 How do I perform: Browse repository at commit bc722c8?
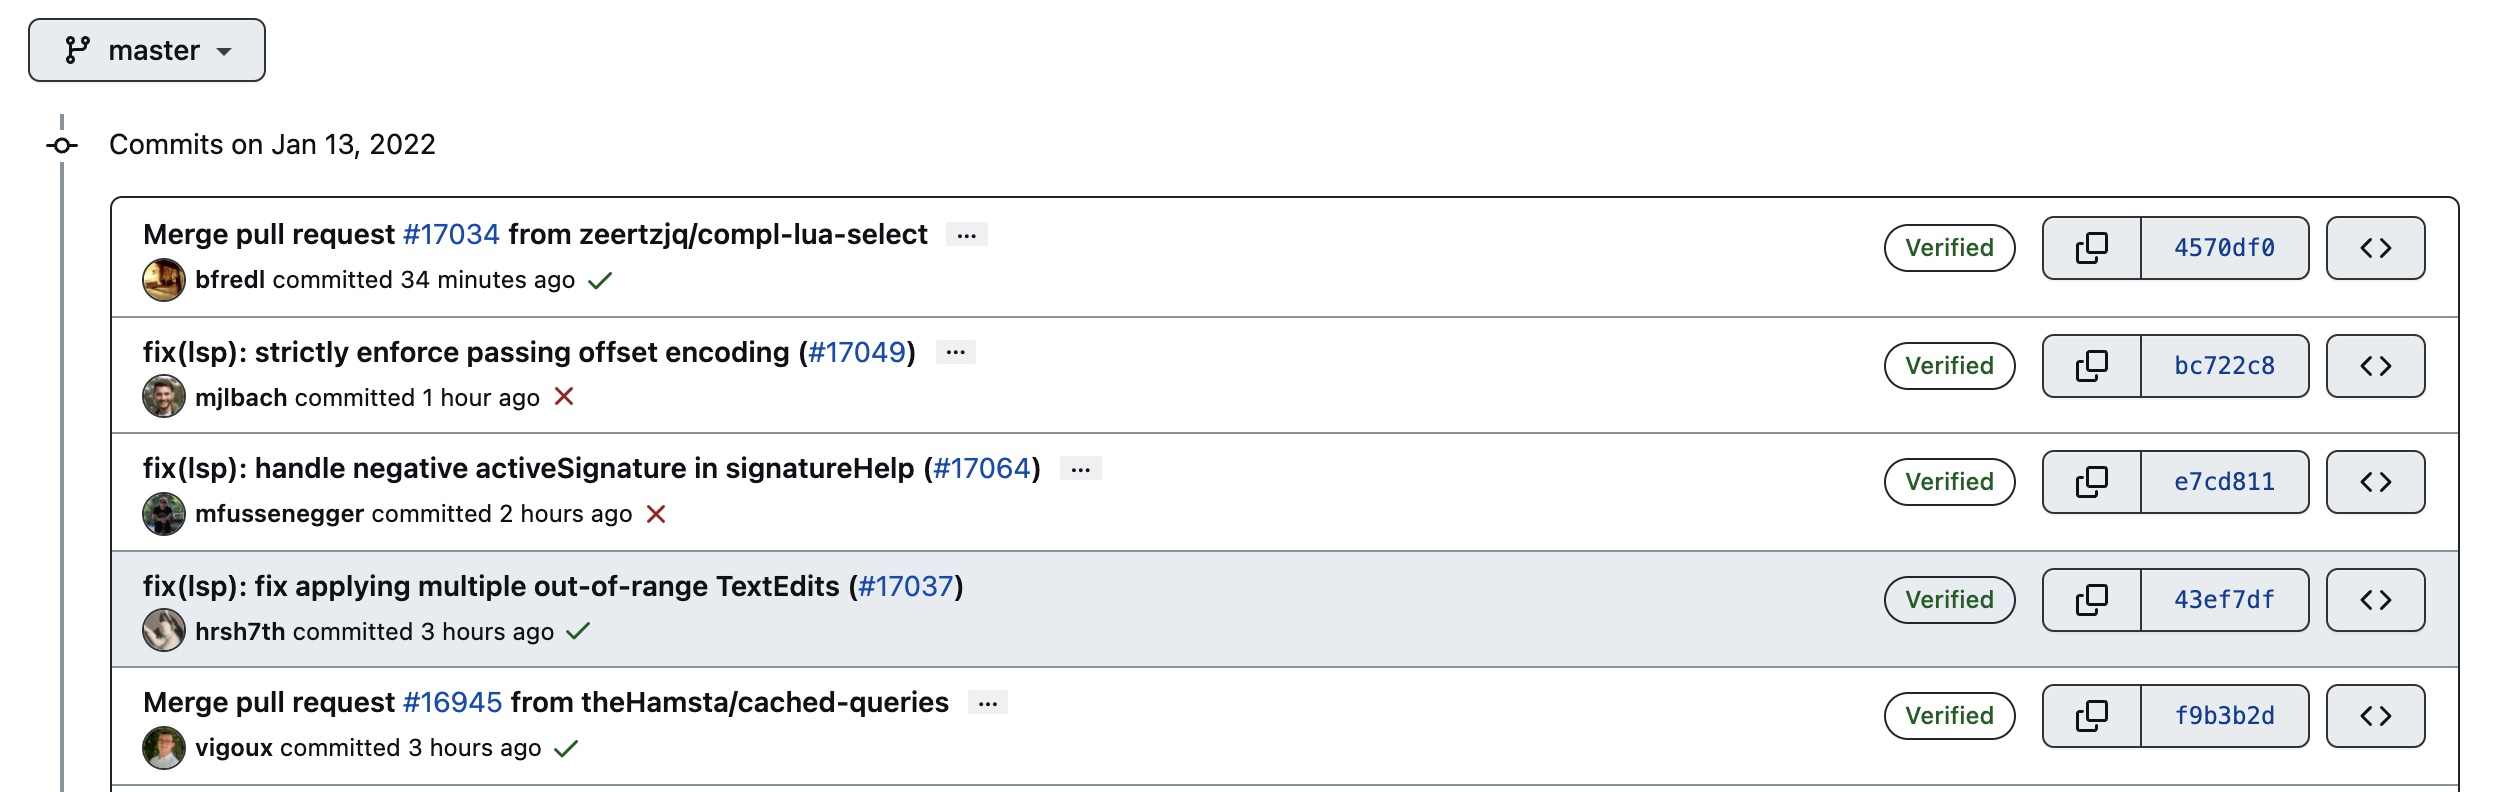2378,365
